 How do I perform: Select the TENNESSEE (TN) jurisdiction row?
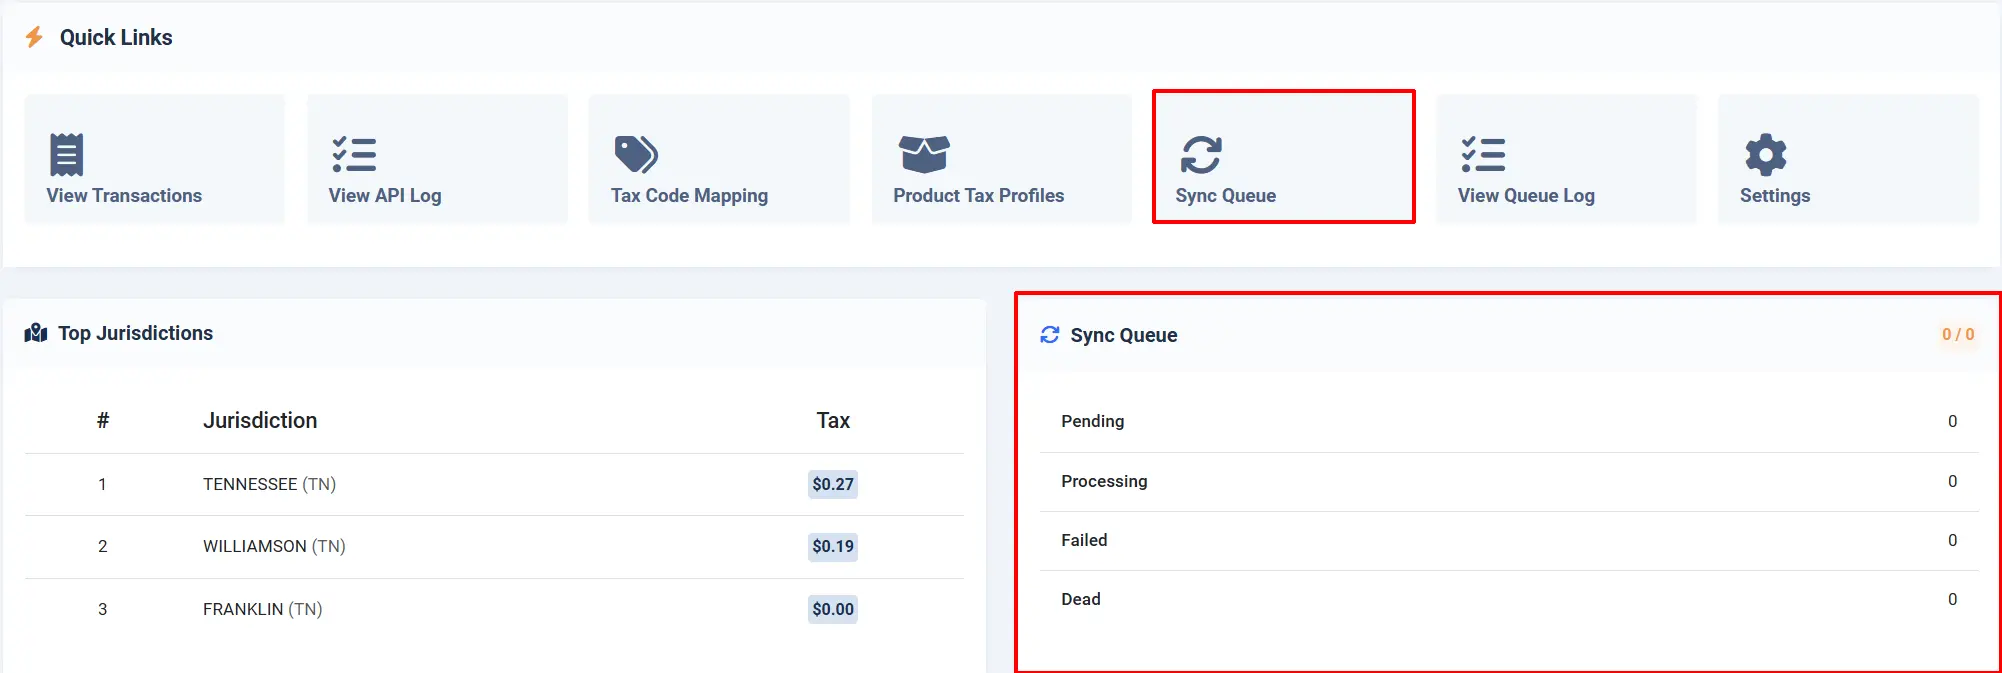tap(494, 484)
